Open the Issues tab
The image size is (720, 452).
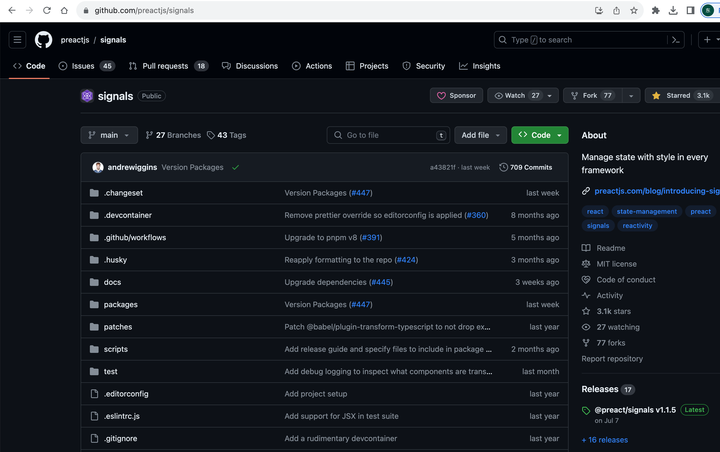(x=86, y=66)
